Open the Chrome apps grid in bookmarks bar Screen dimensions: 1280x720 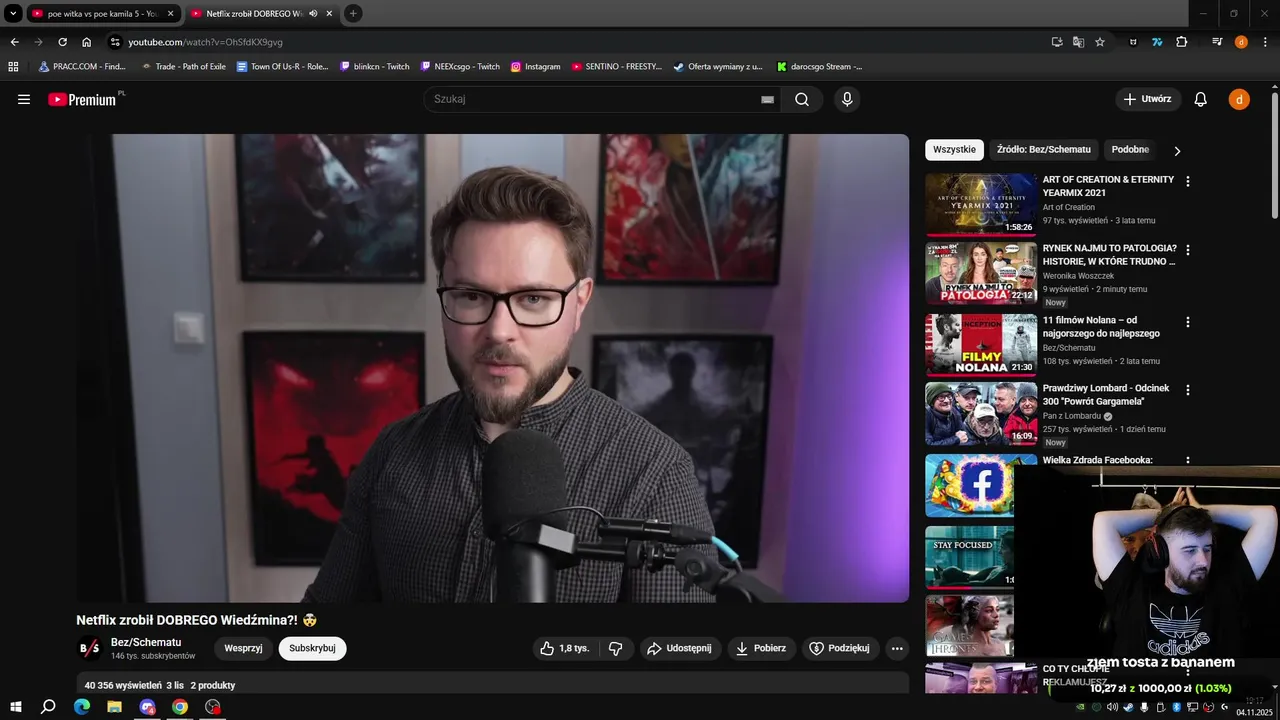tap(13, 66)
